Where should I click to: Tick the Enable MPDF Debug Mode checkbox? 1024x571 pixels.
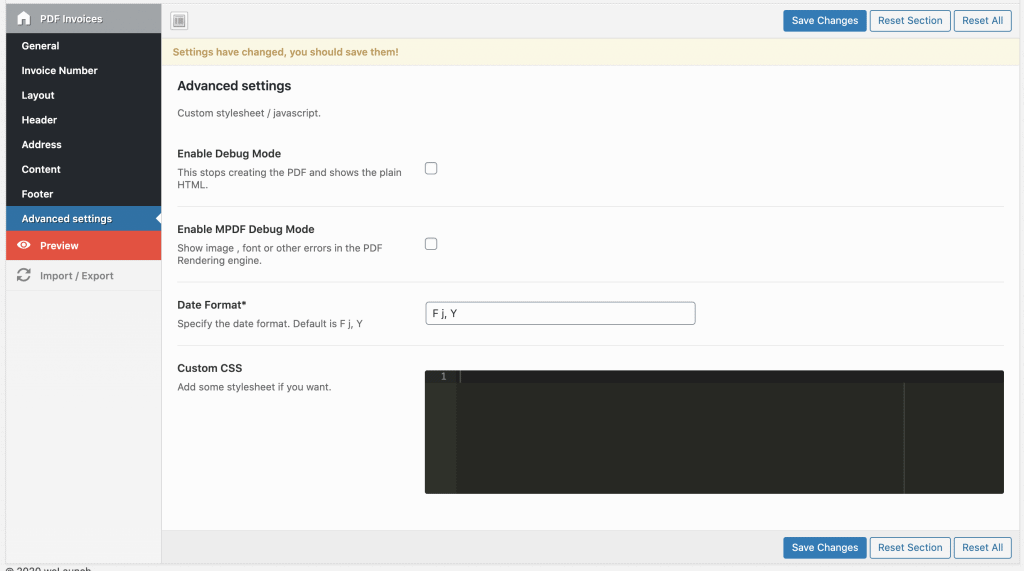click(x=431, y=244)
